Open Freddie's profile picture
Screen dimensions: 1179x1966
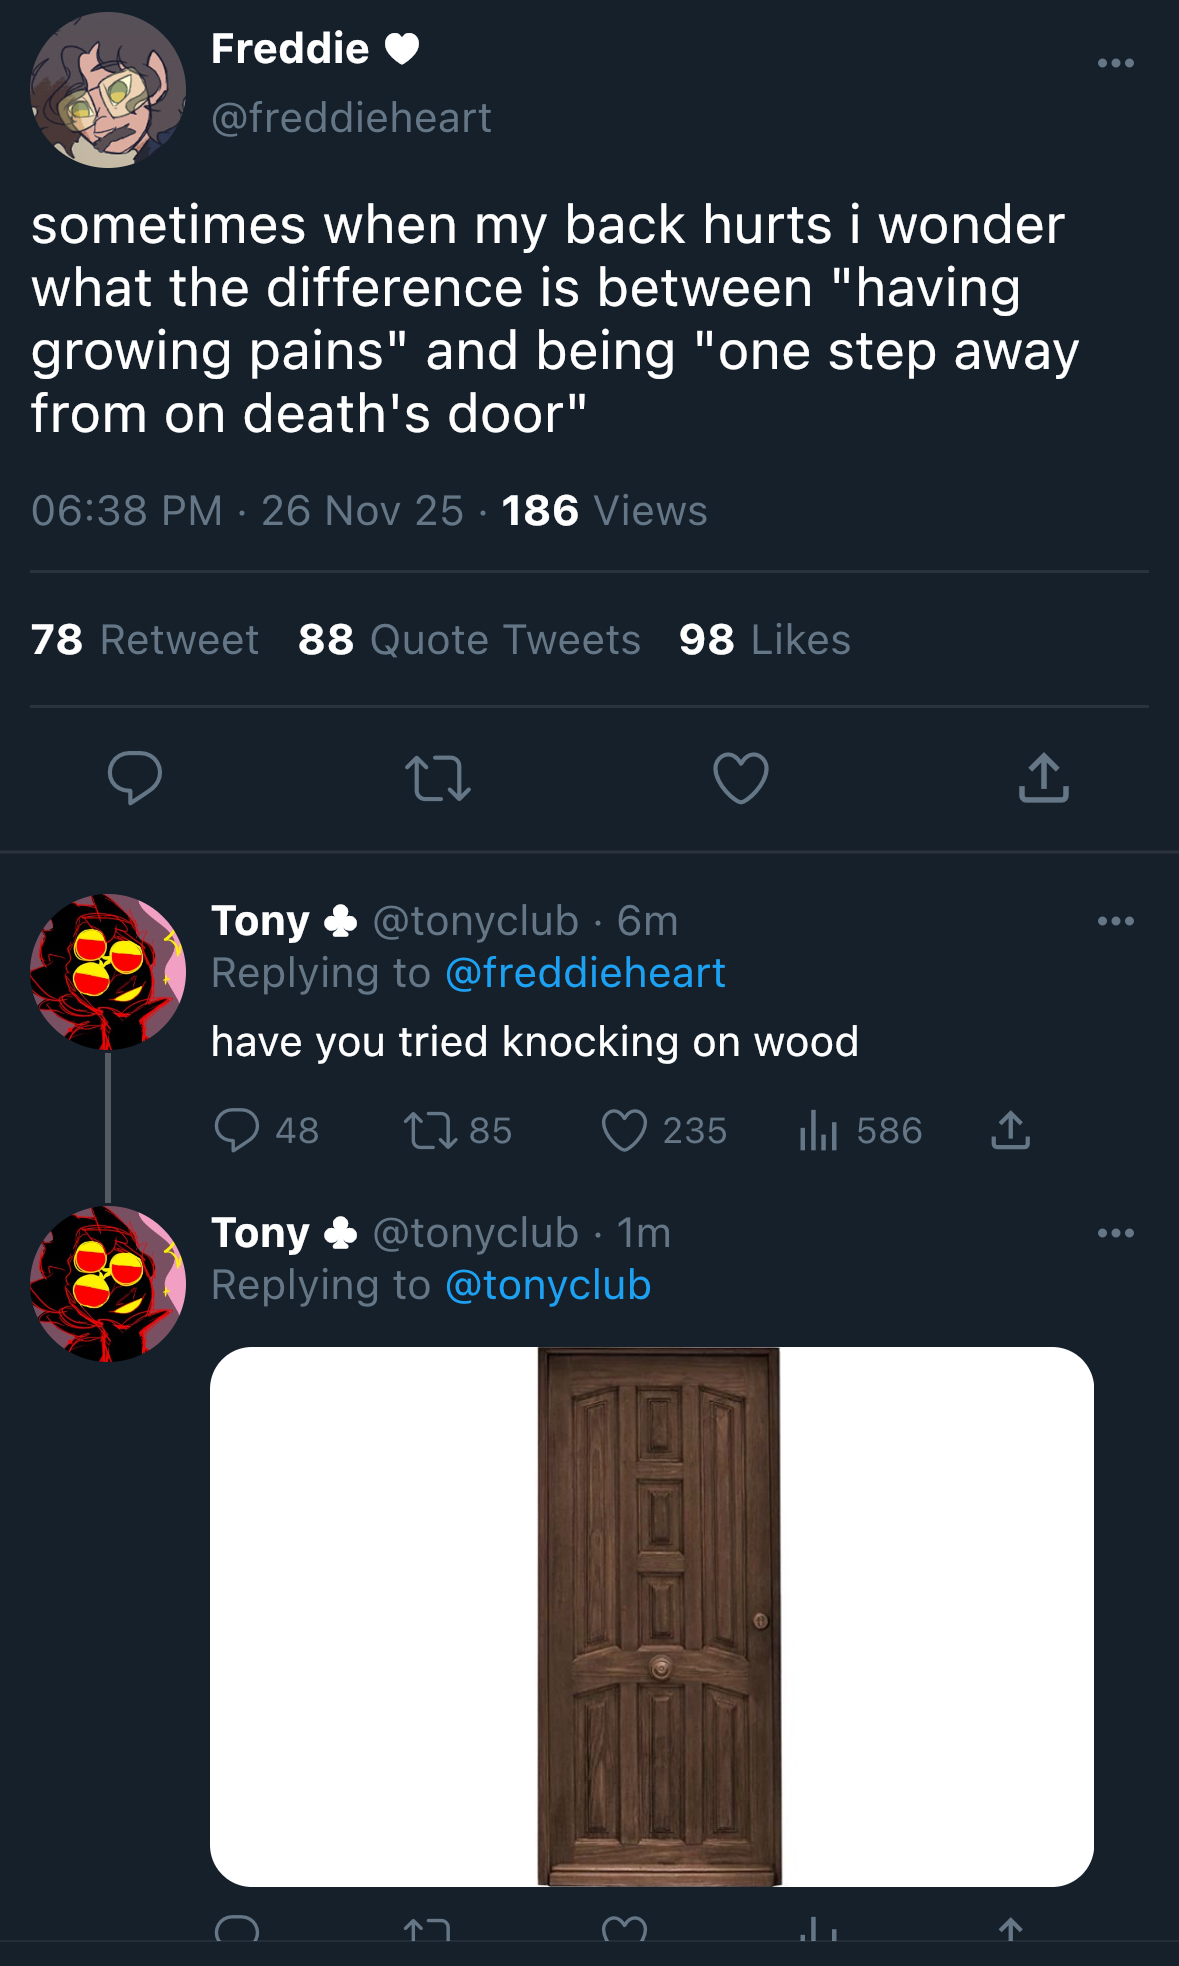pyautogui.click(x=108, y=90)
